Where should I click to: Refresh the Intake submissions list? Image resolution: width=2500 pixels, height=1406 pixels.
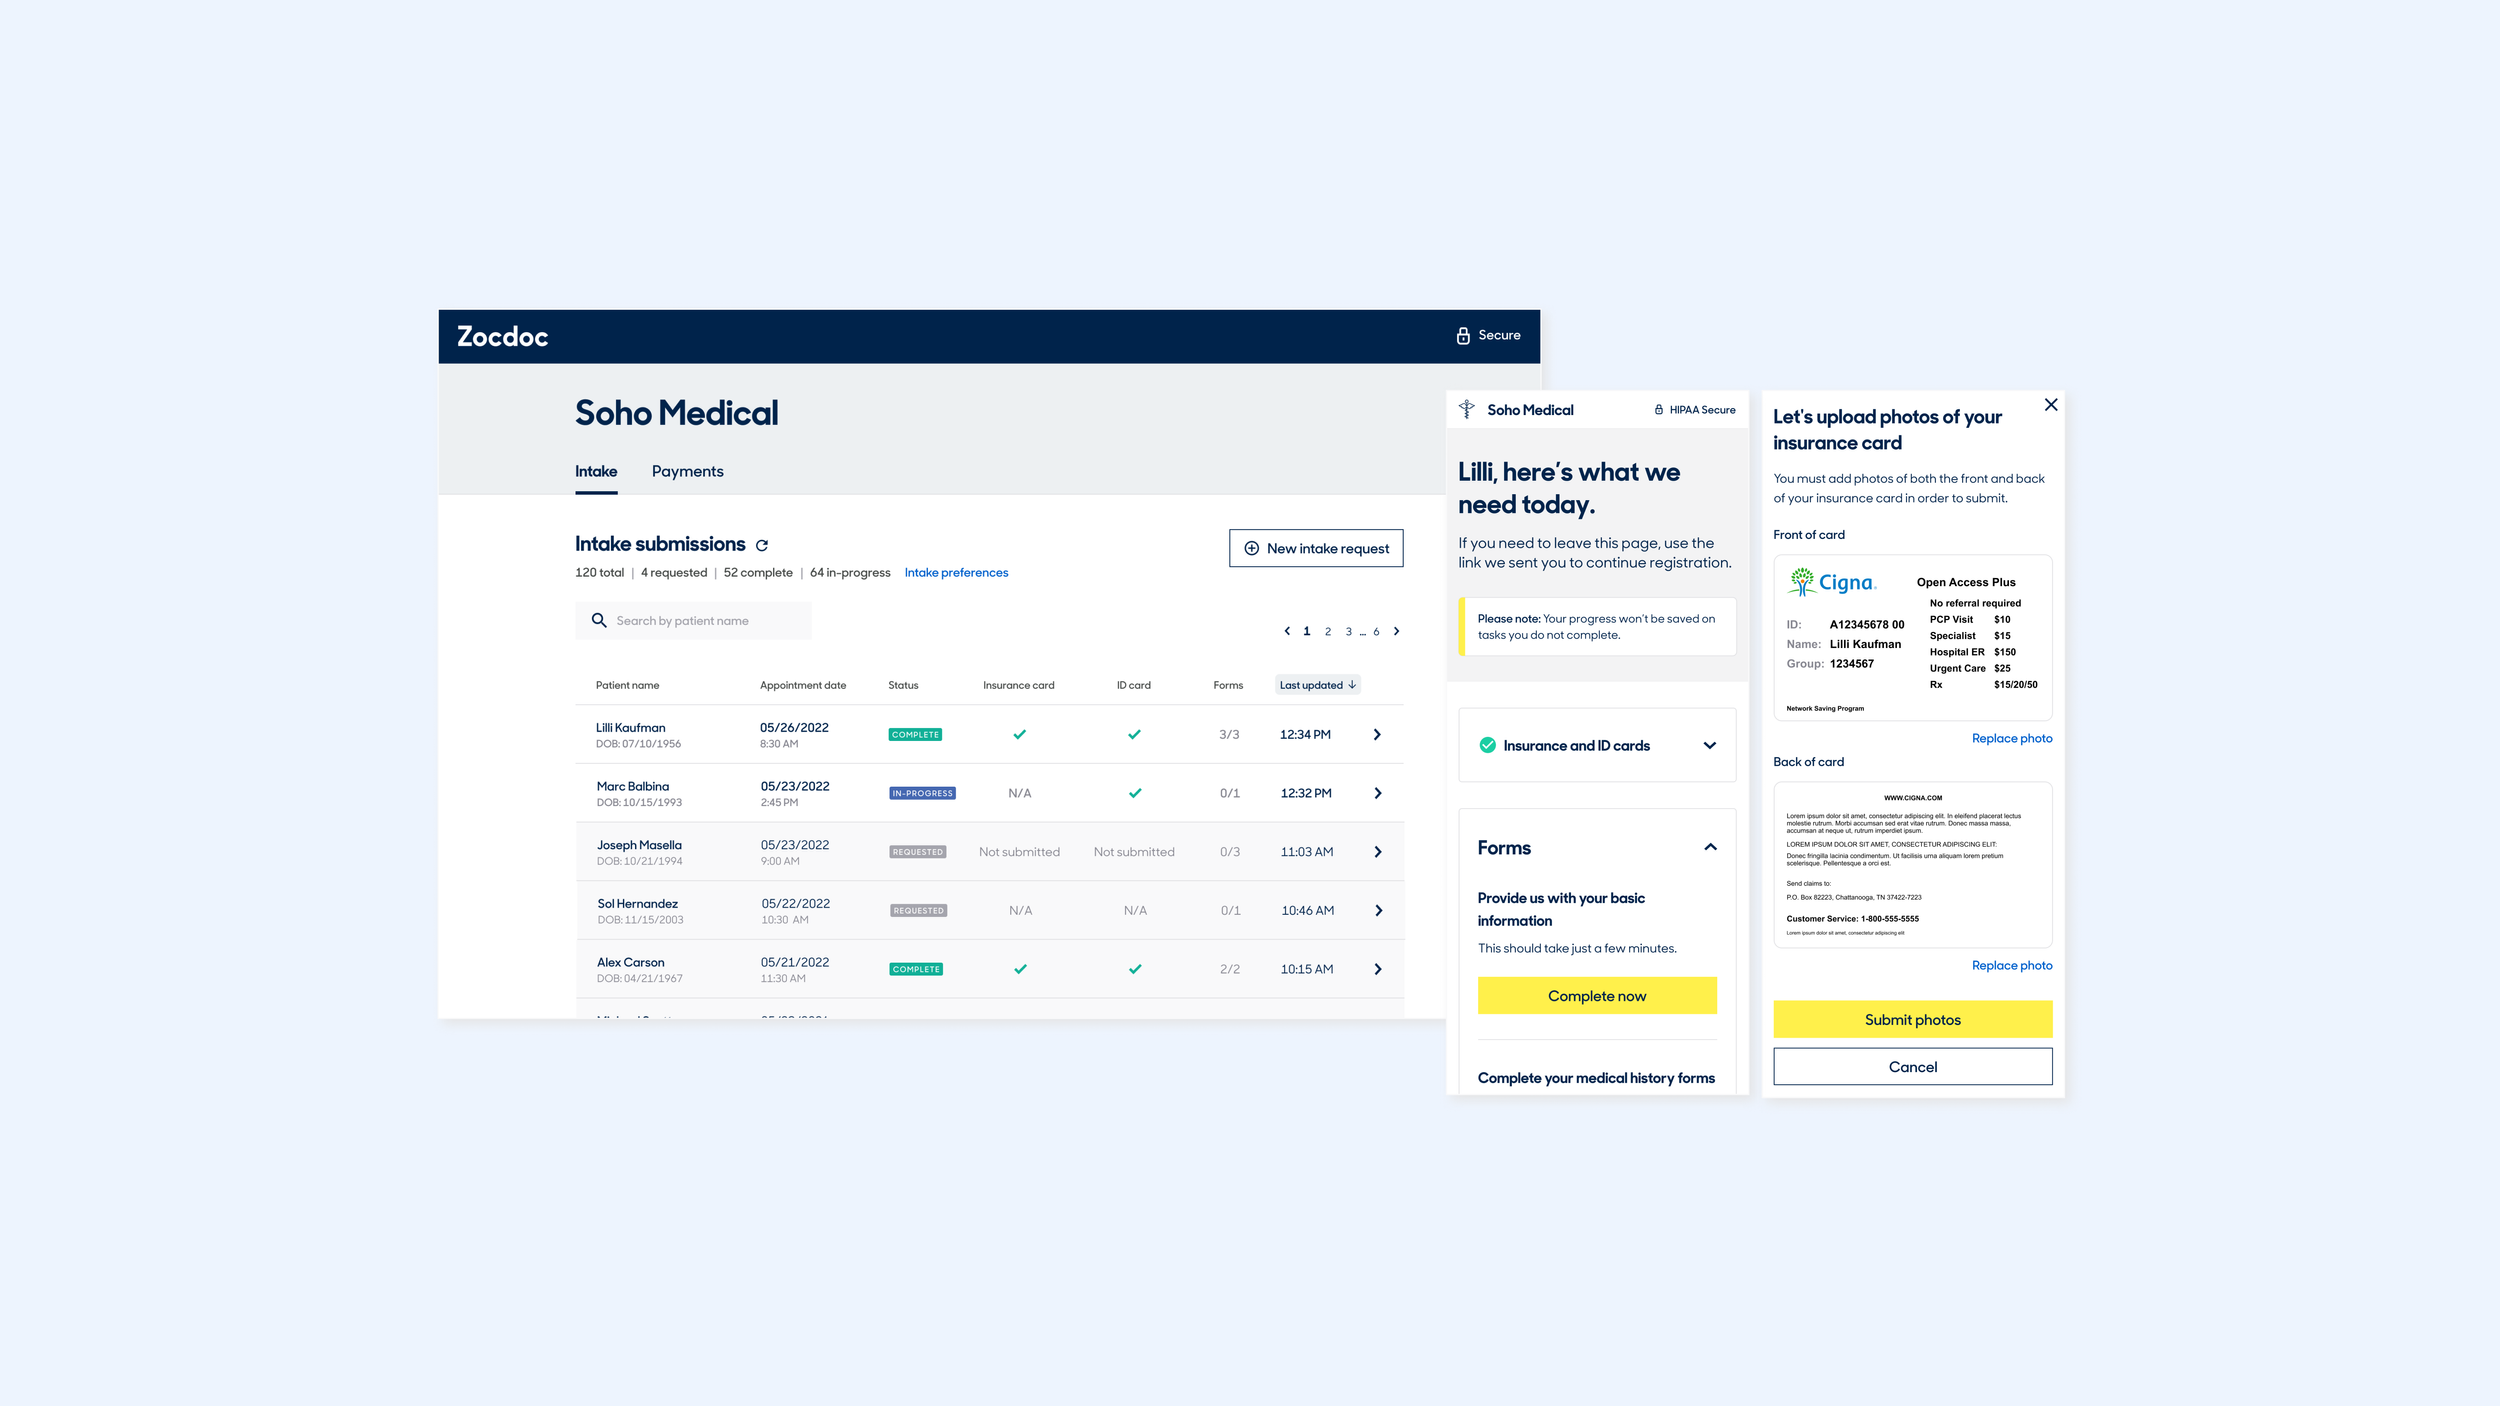(x=762, y=545)
